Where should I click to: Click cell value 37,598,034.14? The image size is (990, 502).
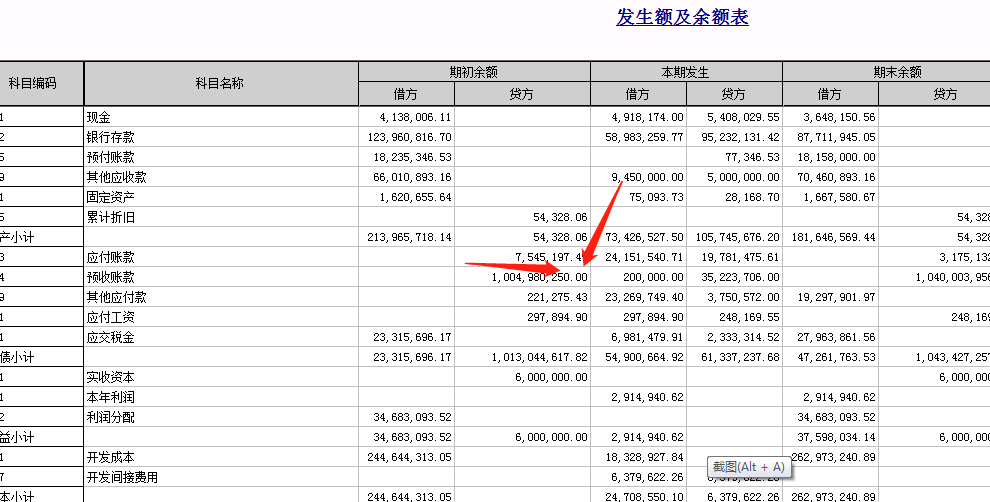pos(837,438)
